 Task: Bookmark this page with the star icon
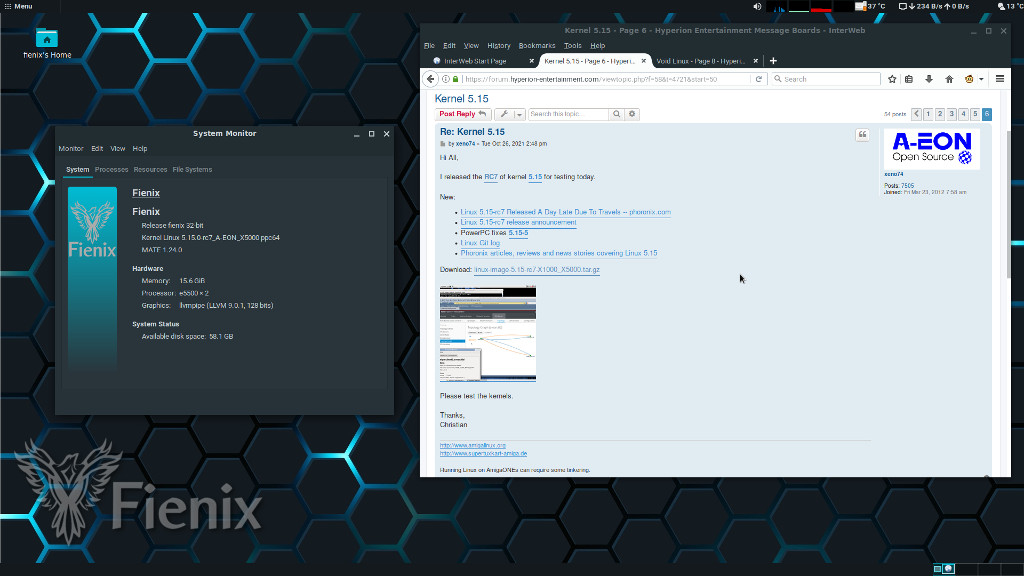click(892, 79)
